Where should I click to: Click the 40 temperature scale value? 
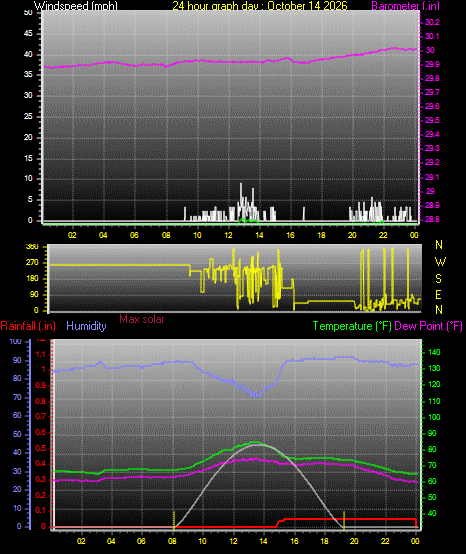pyautogui.click(x=432, y=513)
